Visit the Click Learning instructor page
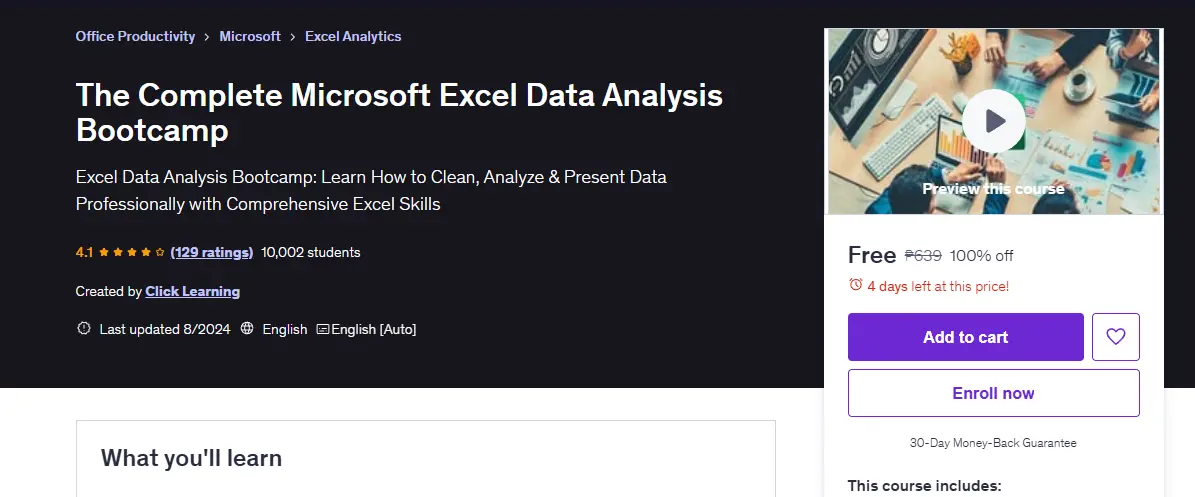Viewport: 1195px width, 497px height. pyautogui.click(x=193, y=291)
